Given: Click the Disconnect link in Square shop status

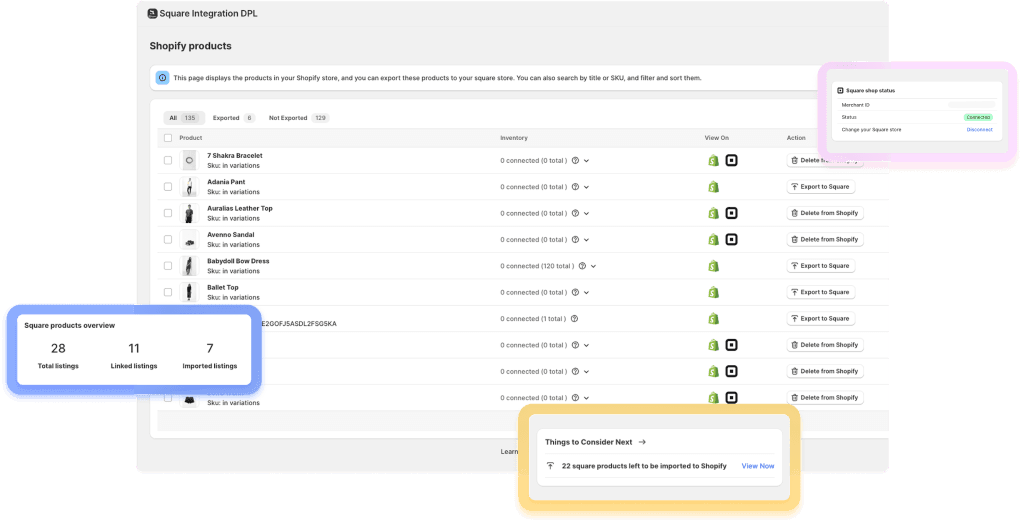Looking at the screenshot, I should (x=979, y=130).
